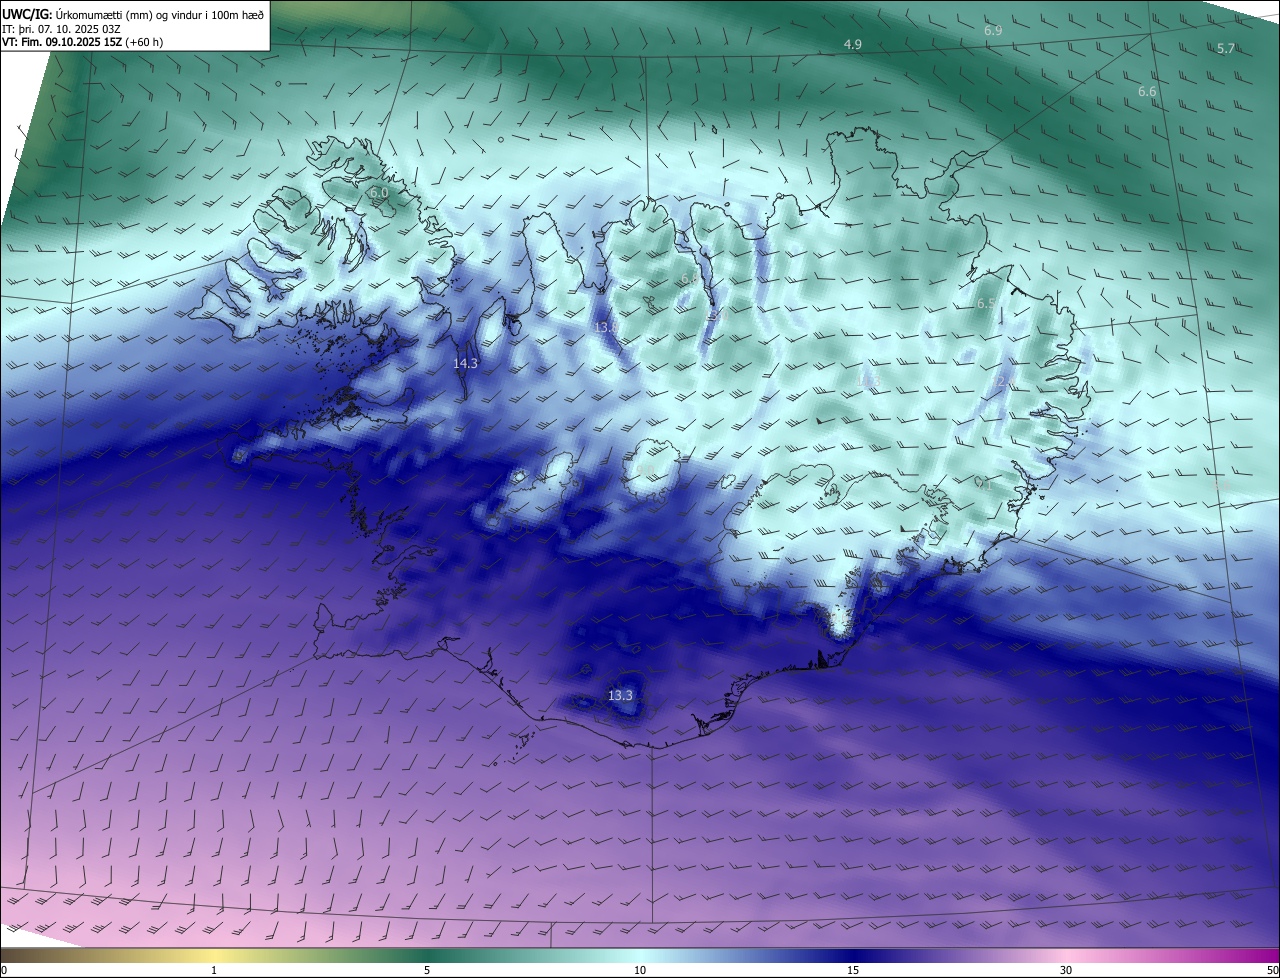Click the '50' tick on the color scale
The image size is (1280, 978).
click(1272, 970)
